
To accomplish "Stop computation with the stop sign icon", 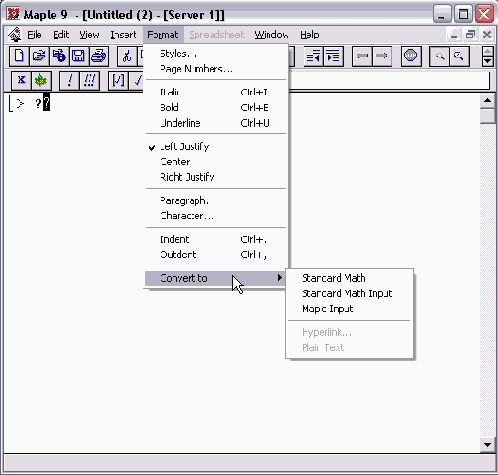I will coord(411,56).
